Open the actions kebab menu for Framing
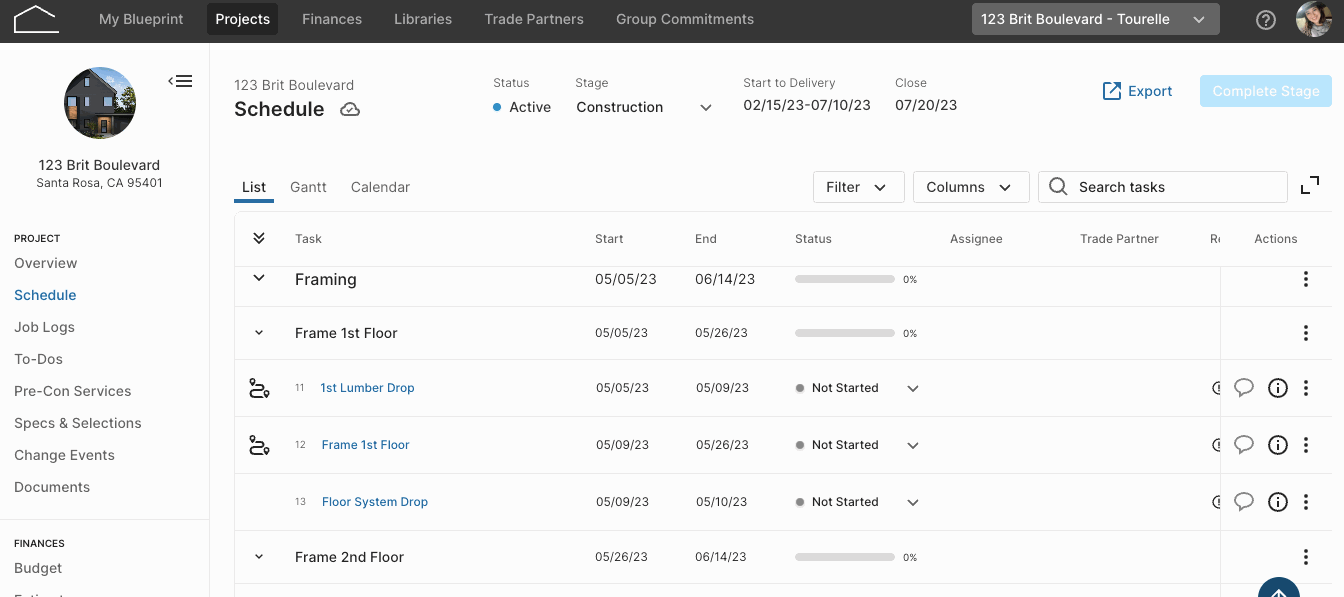 [x=1306, y=280]
